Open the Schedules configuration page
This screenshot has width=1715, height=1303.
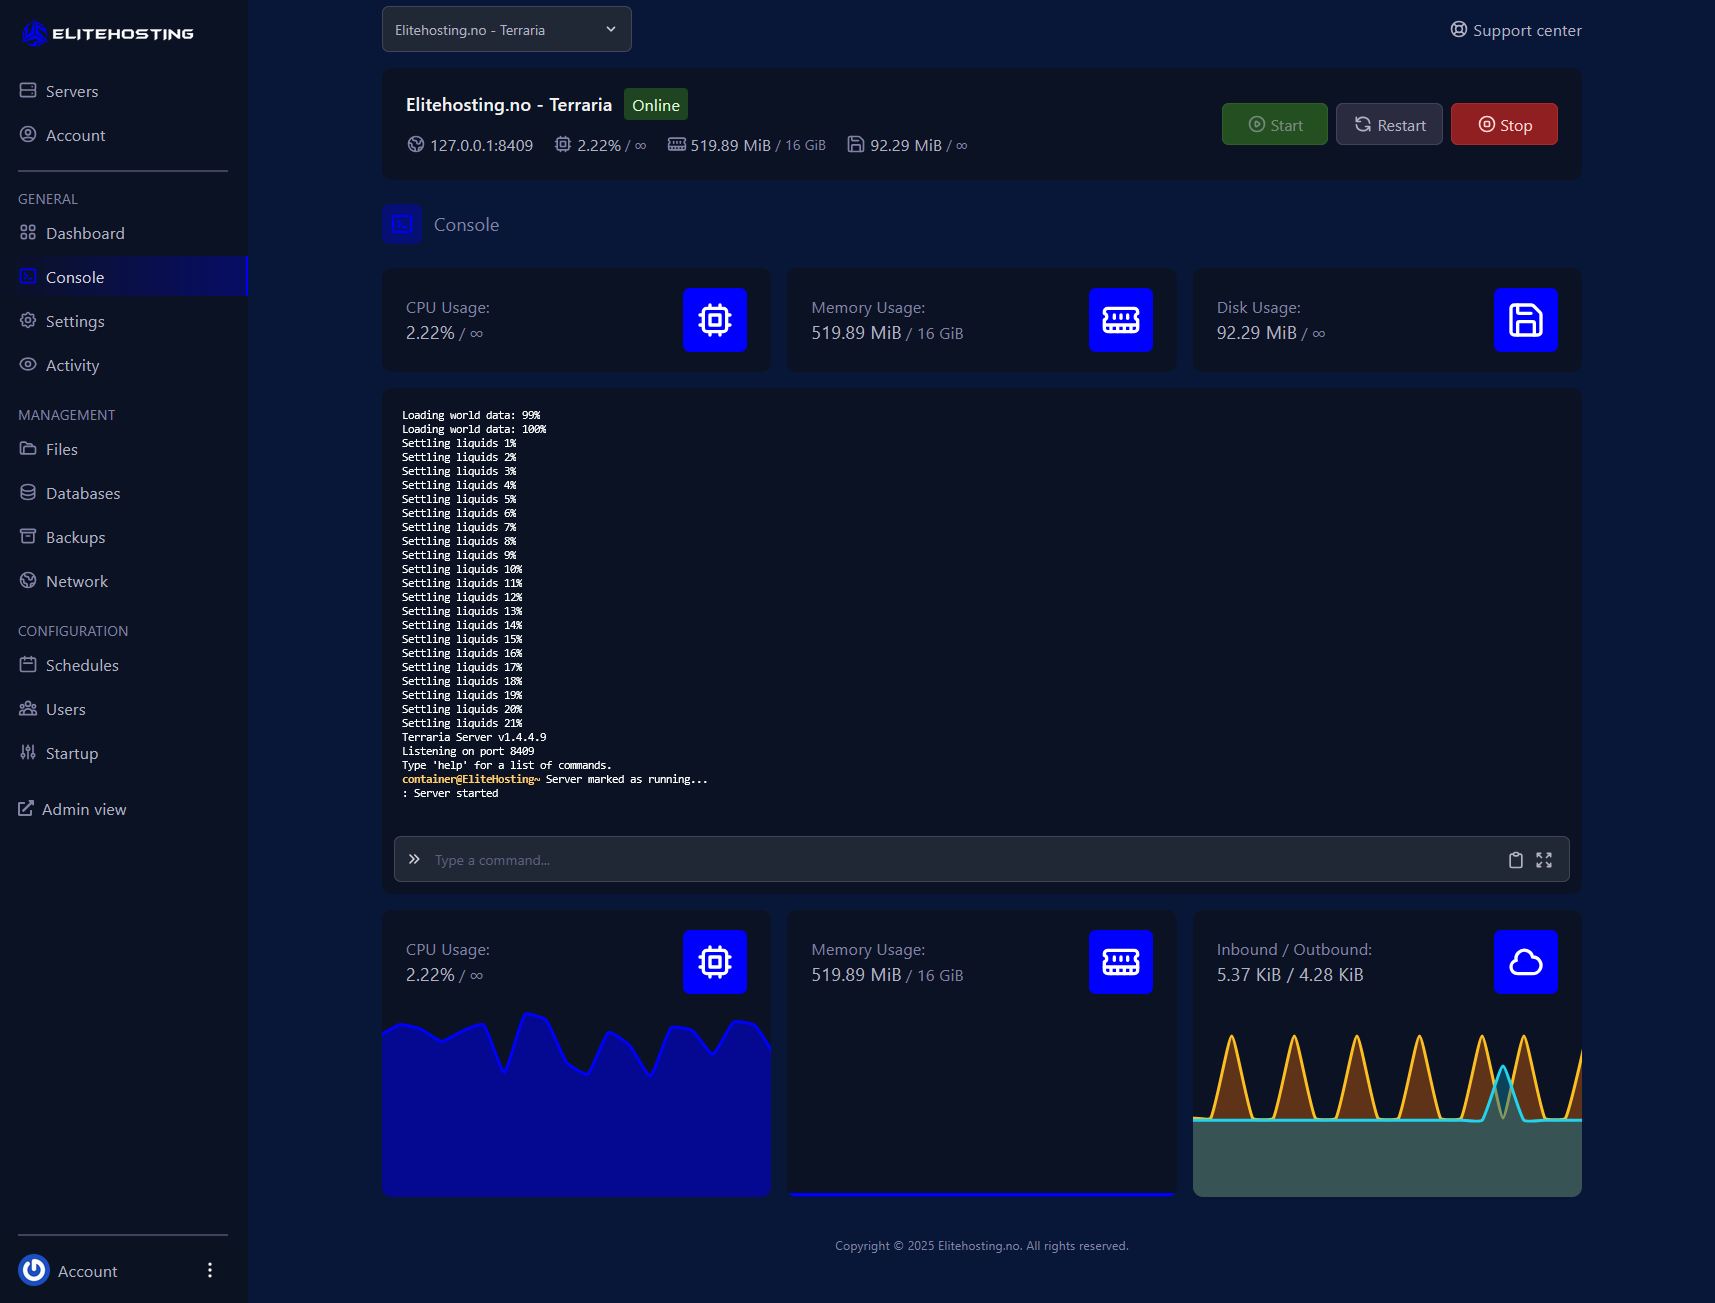point(82,664)
